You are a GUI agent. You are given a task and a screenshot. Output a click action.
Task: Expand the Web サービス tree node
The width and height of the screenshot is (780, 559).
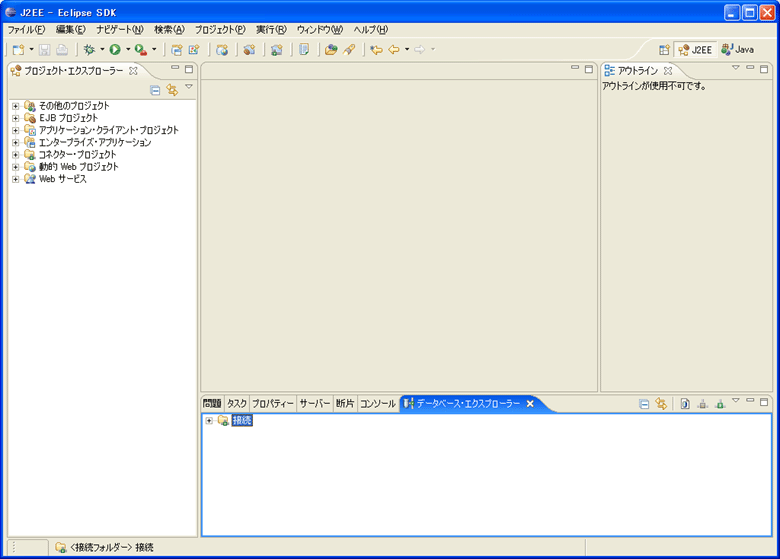(x=15, y=179)
